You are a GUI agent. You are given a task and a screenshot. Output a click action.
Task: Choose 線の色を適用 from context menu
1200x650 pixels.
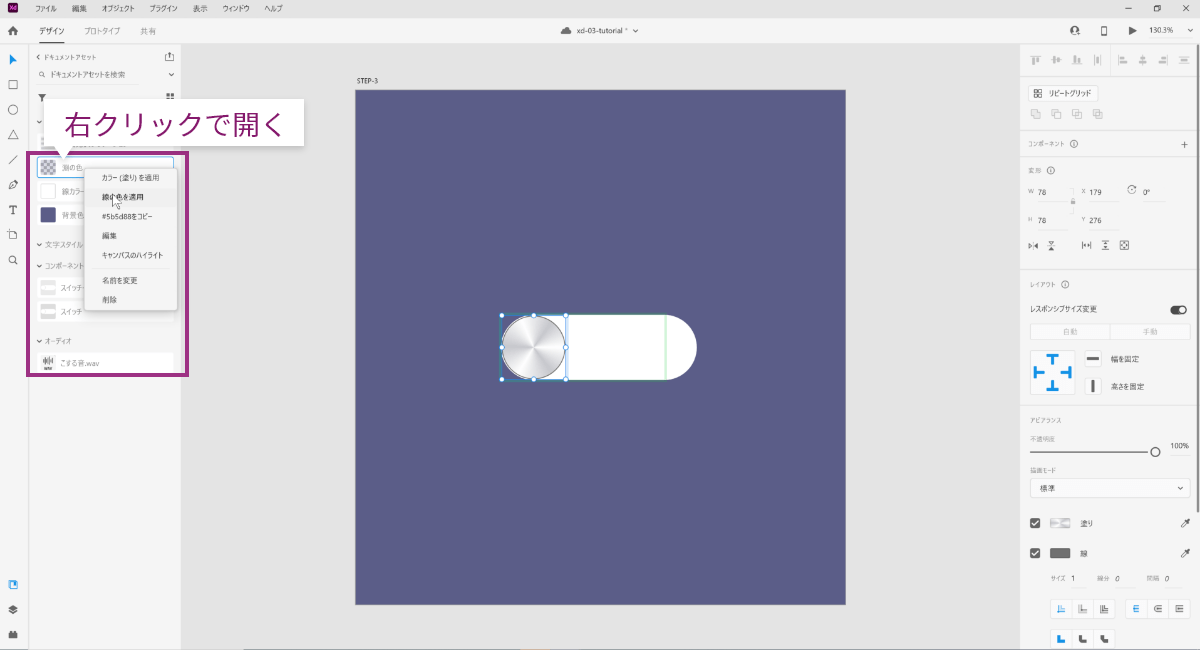coord(131,197)
